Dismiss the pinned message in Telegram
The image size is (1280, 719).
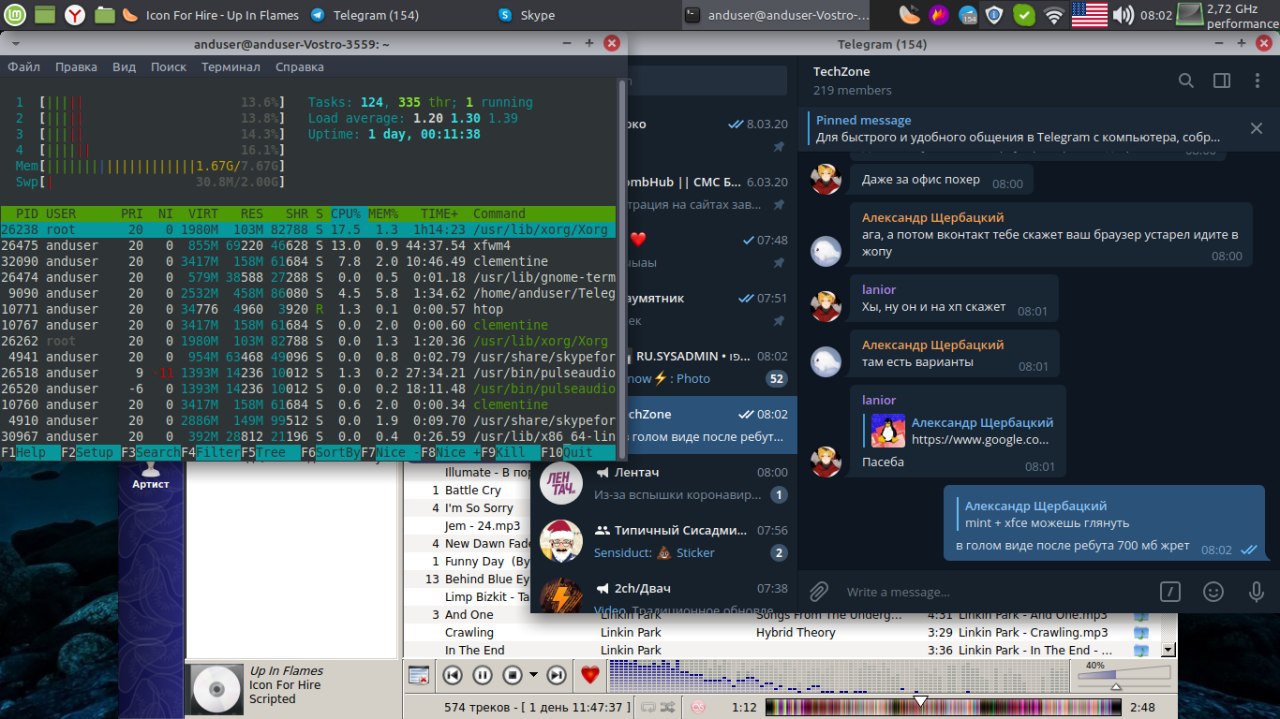pyautogui.click(x=1257, y=128)
